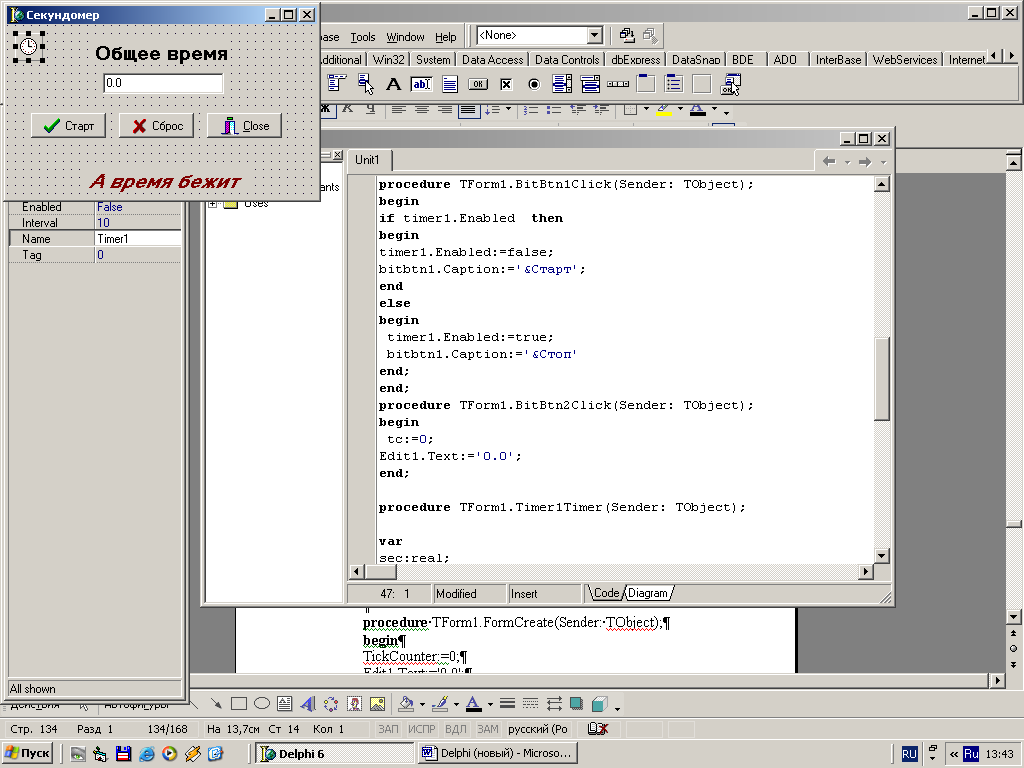The height and width of the screenshot is (768, 1024).
Task: Select the CheckBox component in the palette
Action: pyautogui.click(x=506, y=85)
